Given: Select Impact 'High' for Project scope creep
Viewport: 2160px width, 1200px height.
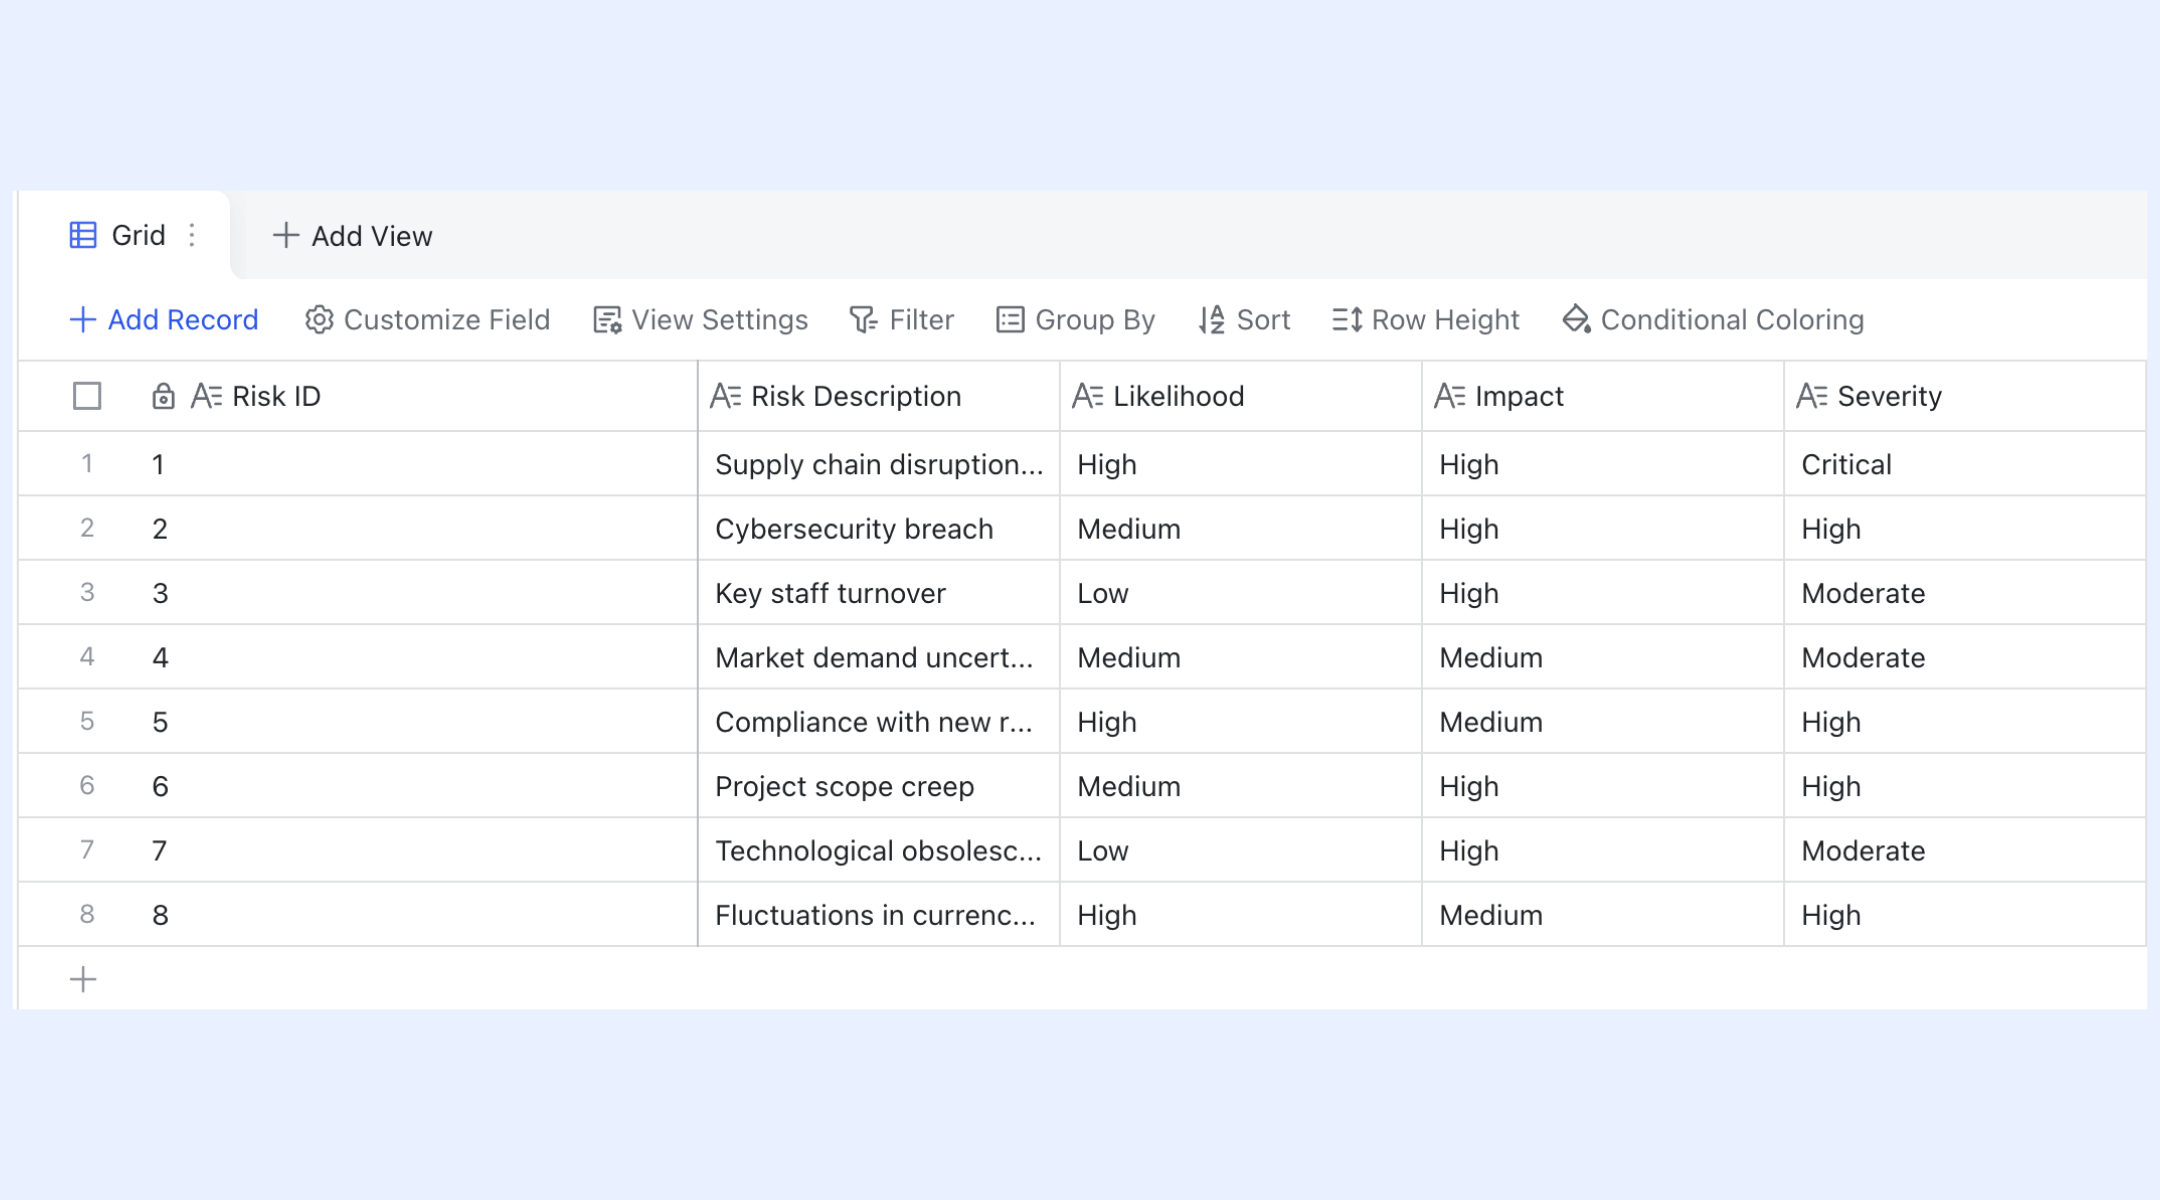Looking at the screenshot, I should (1603, 786).
